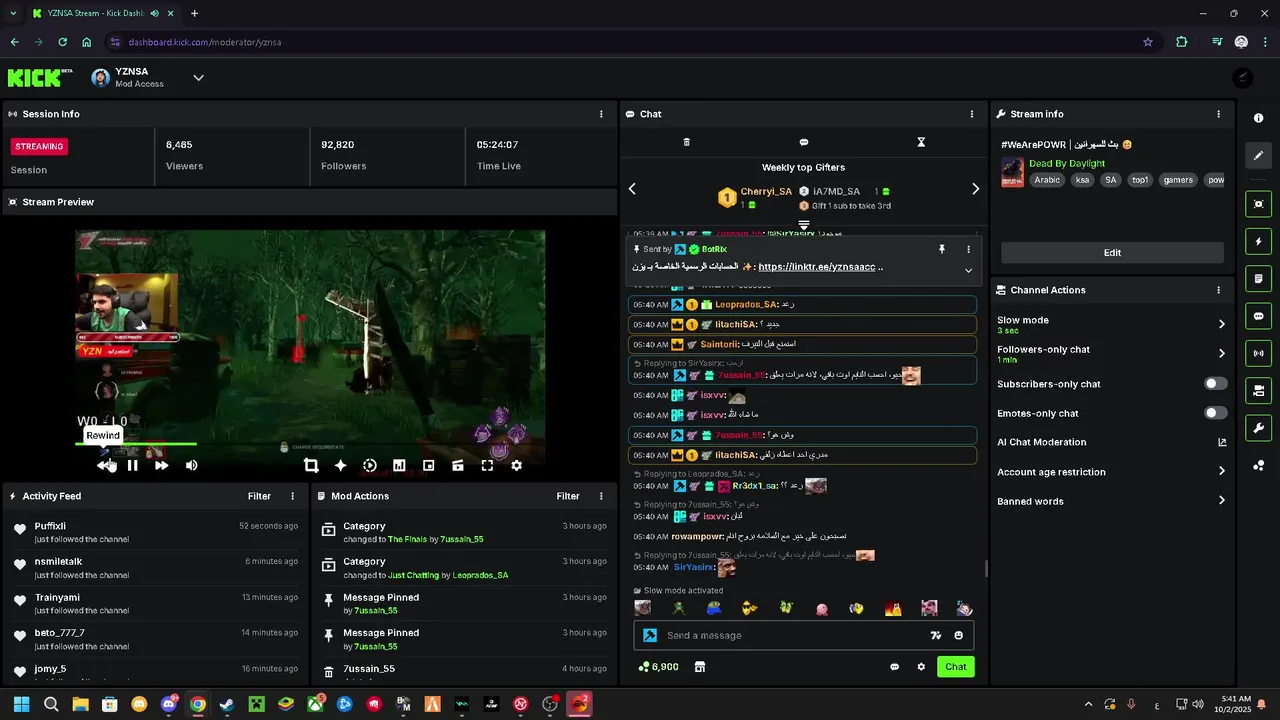
Task: Enable picture-in-picture mode in player
Action: point(428,465)
